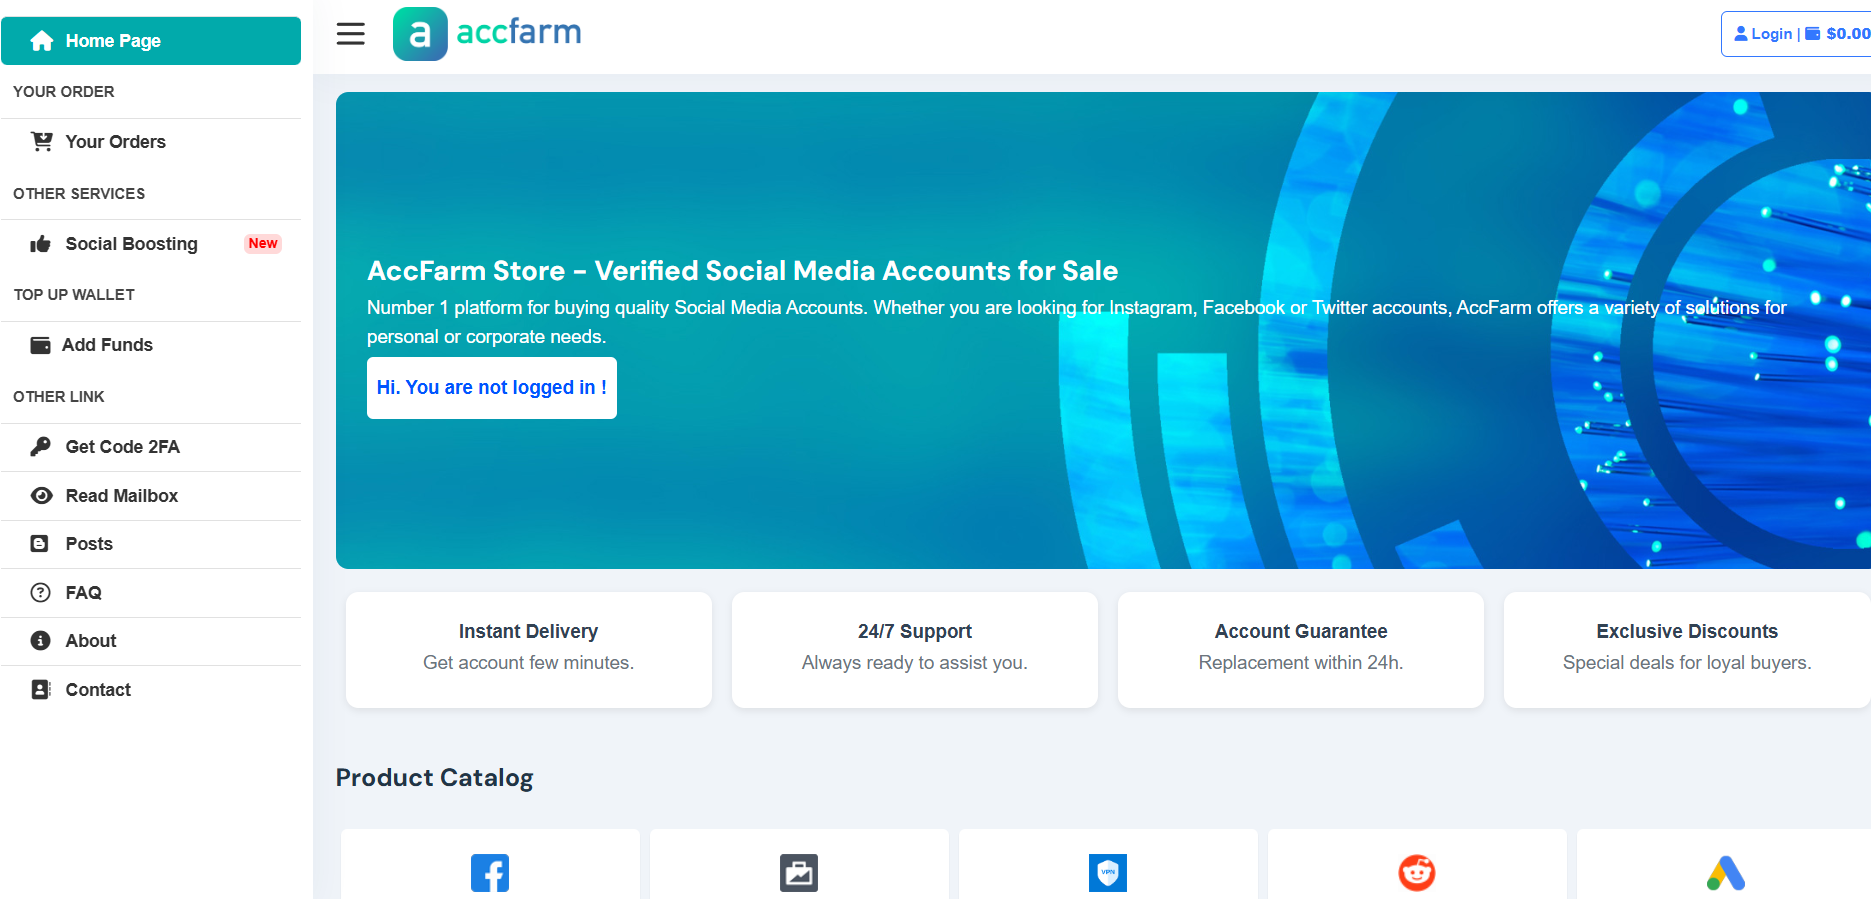Toggle the hamburger sidebar menu
Screen dimensions: 1871x899
pos(350,34)
